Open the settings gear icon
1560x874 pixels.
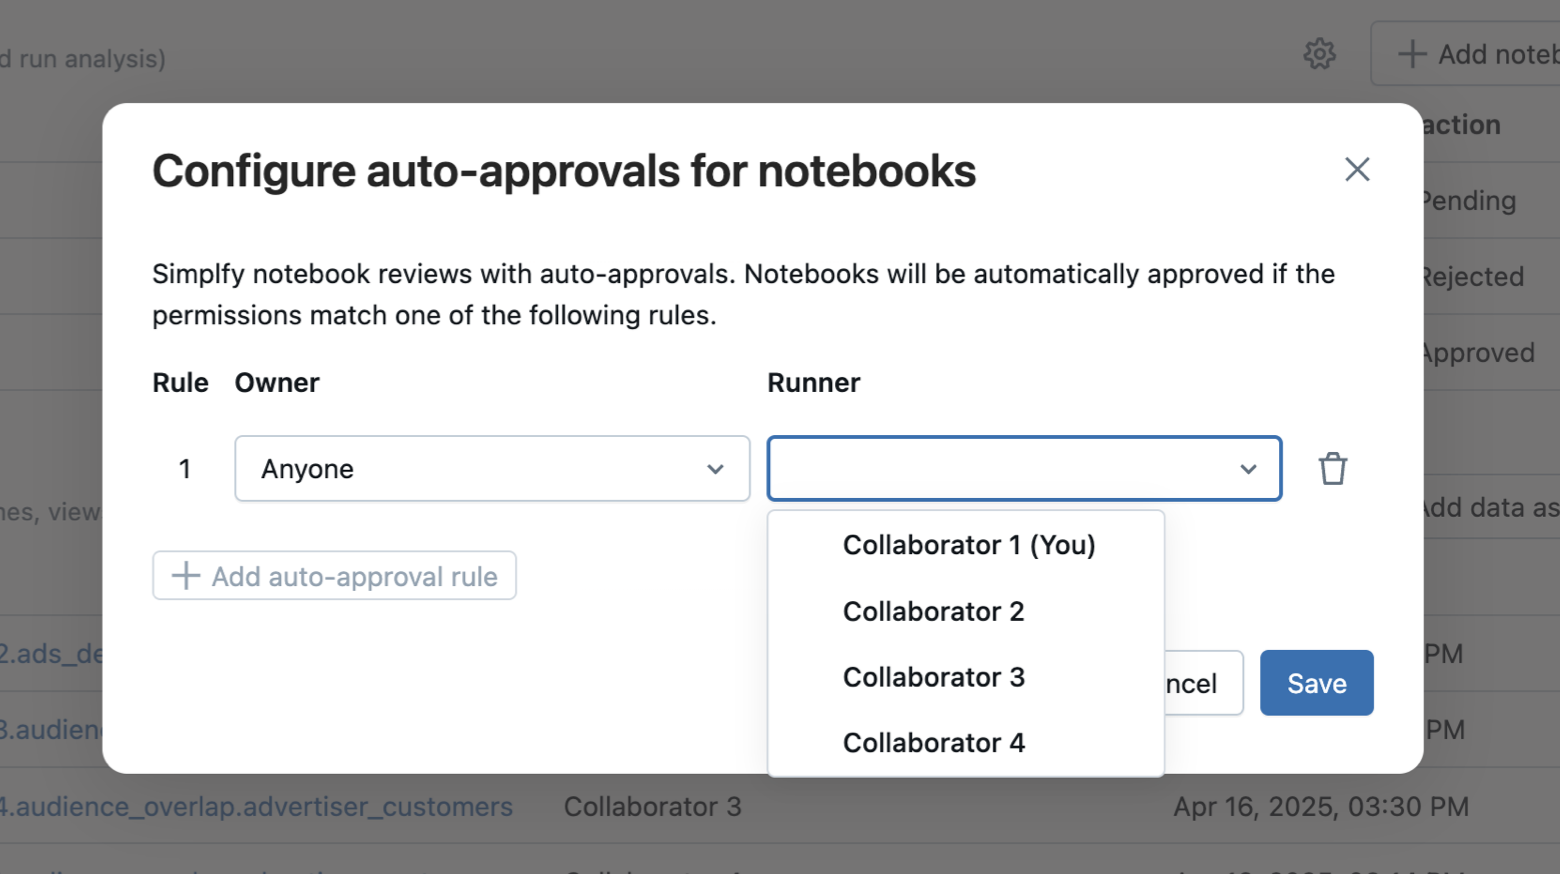coord(1320,54)
